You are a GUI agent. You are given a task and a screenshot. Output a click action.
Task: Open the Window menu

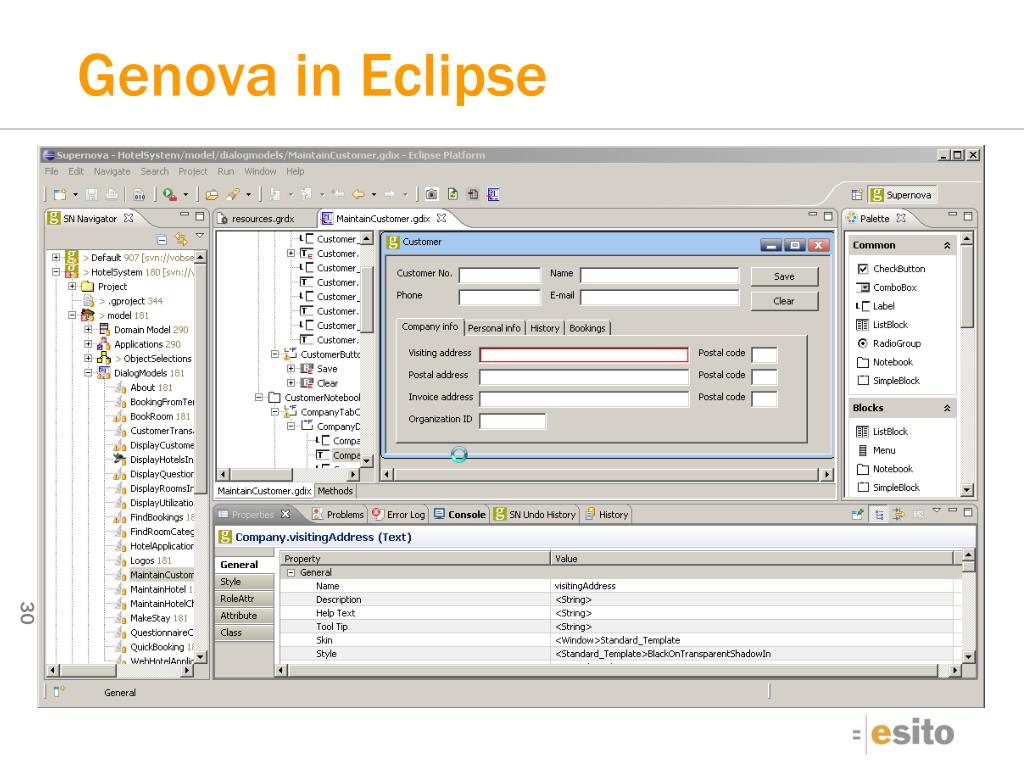click(260, 172)
